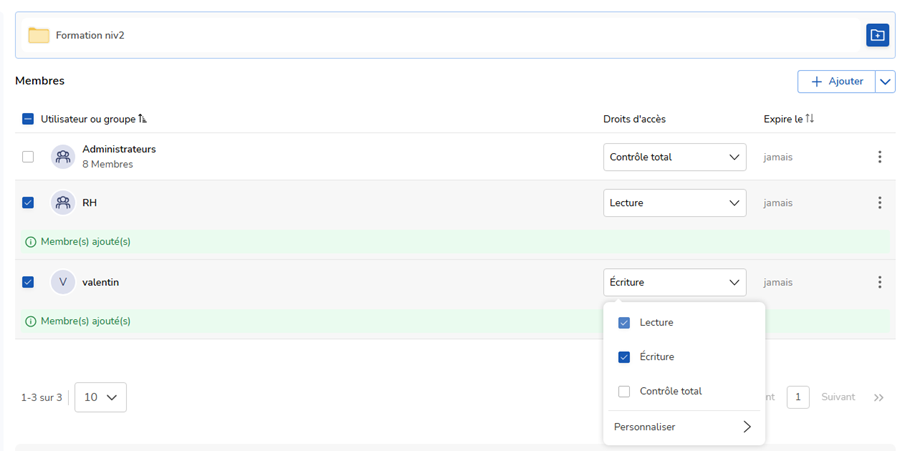Open three-dot menu for valentin row
Viewport: 900px width, 451px height.
click(x=879, y=282)
